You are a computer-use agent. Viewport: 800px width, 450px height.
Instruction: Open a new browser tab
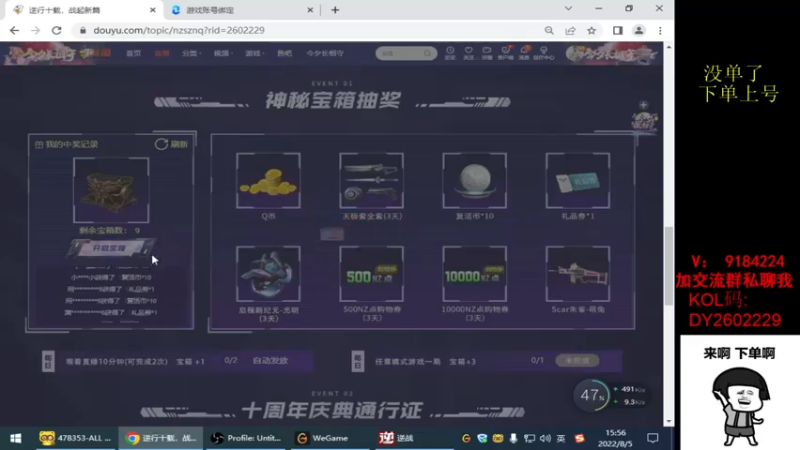[x=335, y=10]
